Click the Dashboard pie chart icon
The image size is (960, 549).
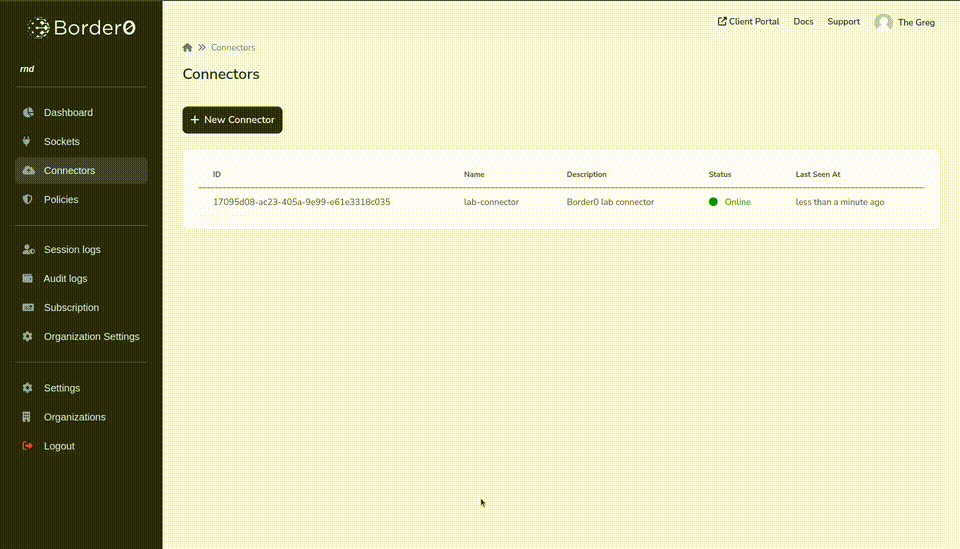coord(28,113)
